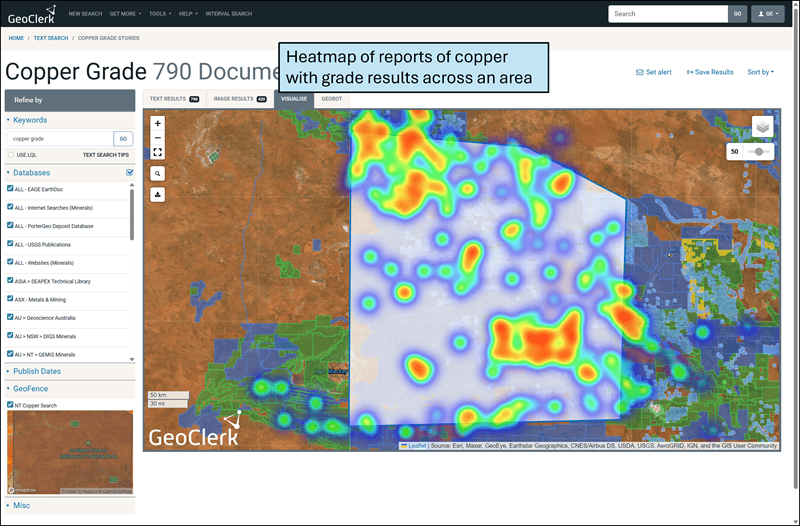Screen dimensions: 800x526
Task: Click the map download icon
Action: (x=157, y=194)
